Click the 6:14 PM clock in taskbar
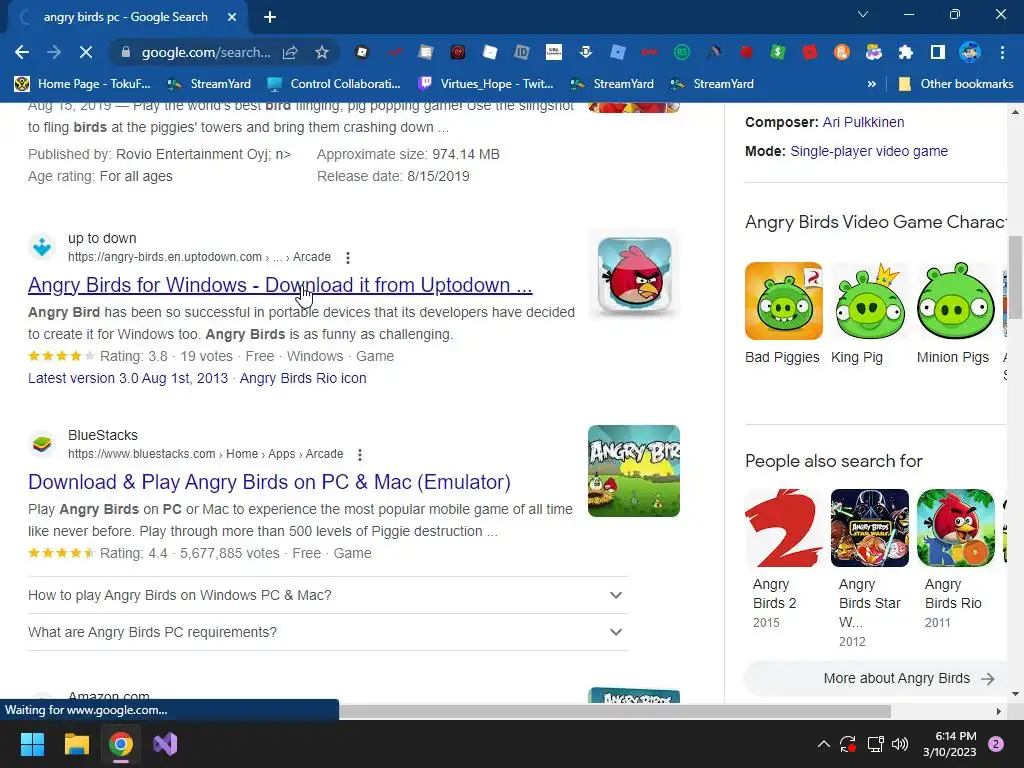This screenshot has width=1024, height=768. pos(950,744)
